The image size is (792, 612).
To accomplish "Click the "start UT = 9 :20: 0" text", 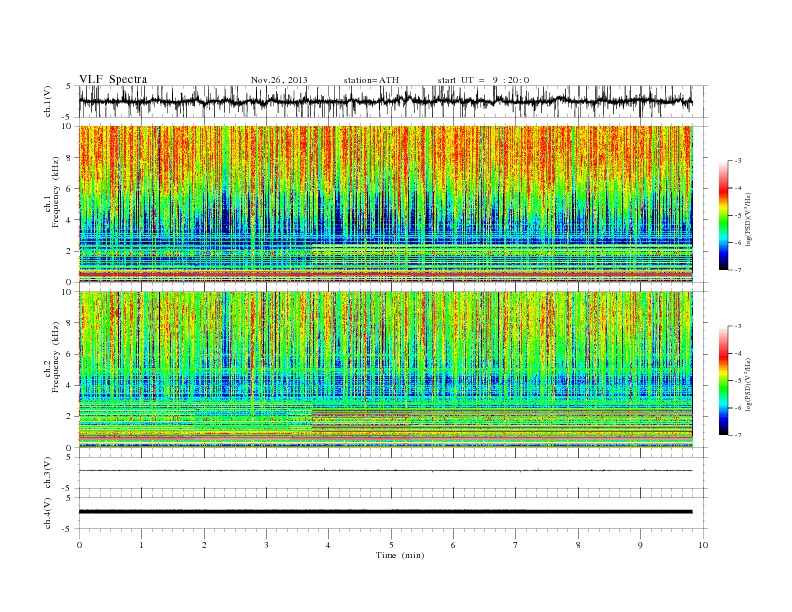I will coord(483,80).
